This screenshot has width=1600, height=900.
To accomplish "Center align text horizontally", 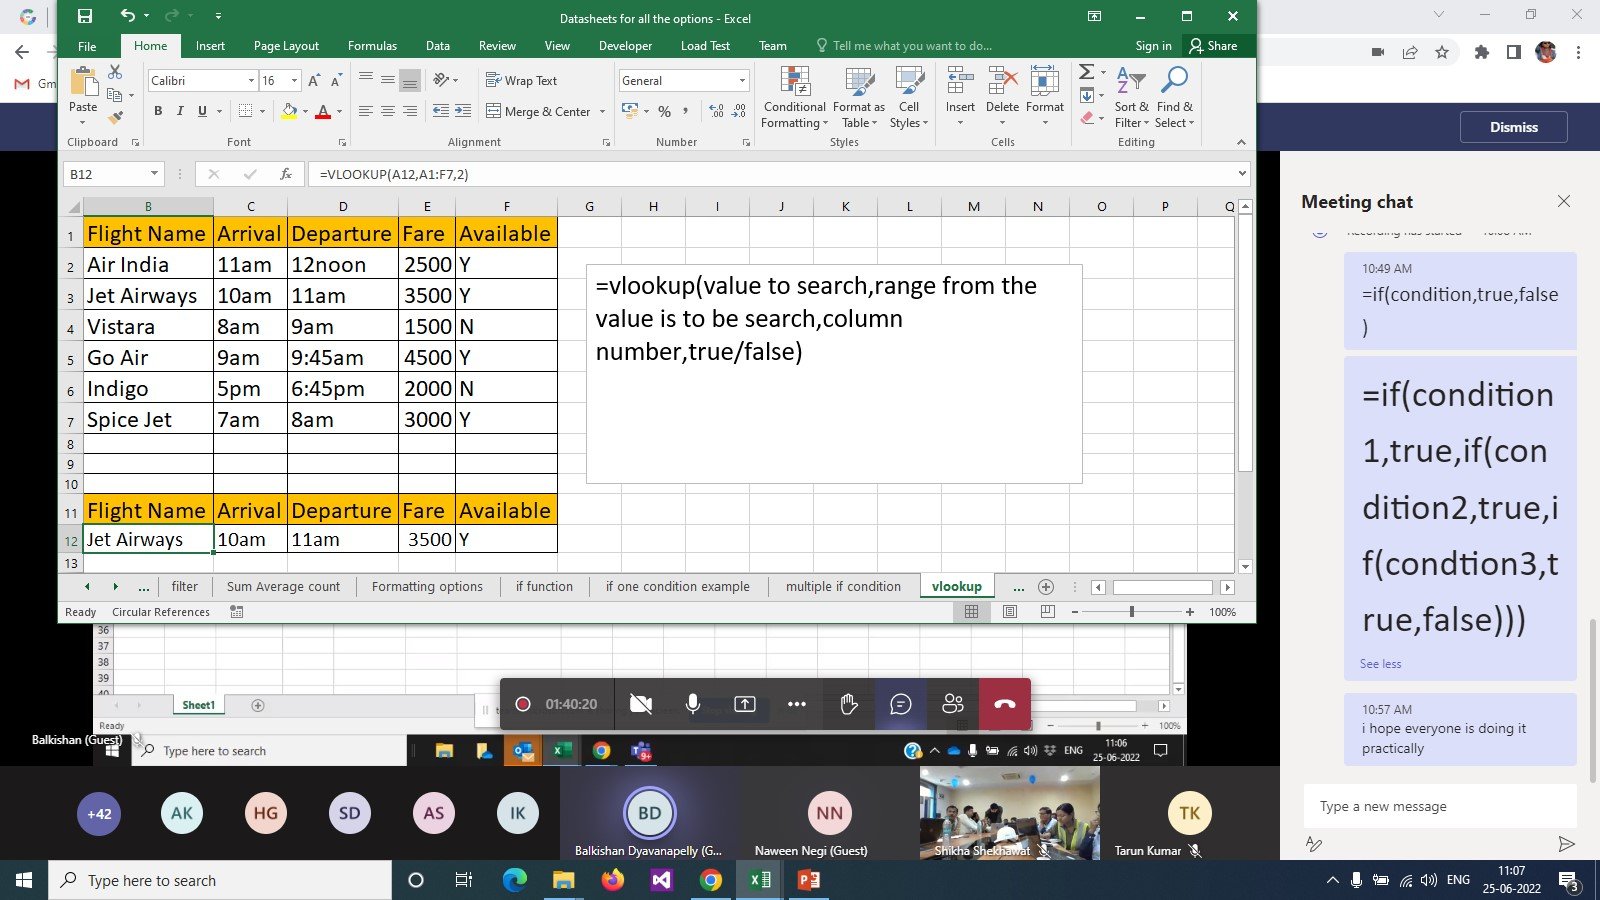I will pos(388,111).
